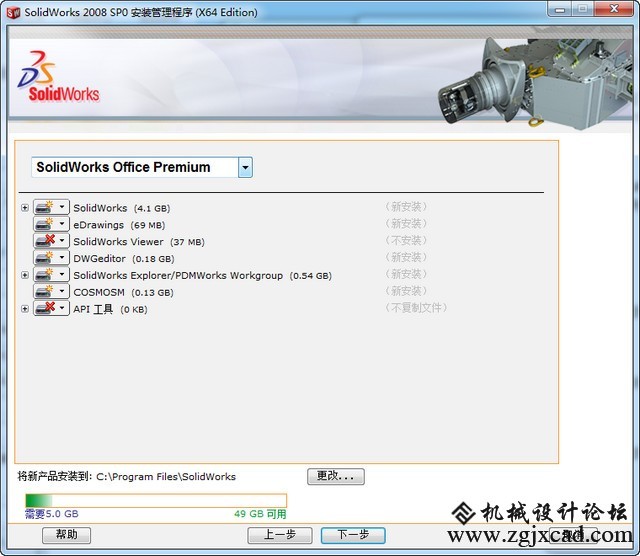The height and width of the screenshot is (556, 640).
Task: Select the eDrawings (69 MB) product row
Action: tap(119, 225)
